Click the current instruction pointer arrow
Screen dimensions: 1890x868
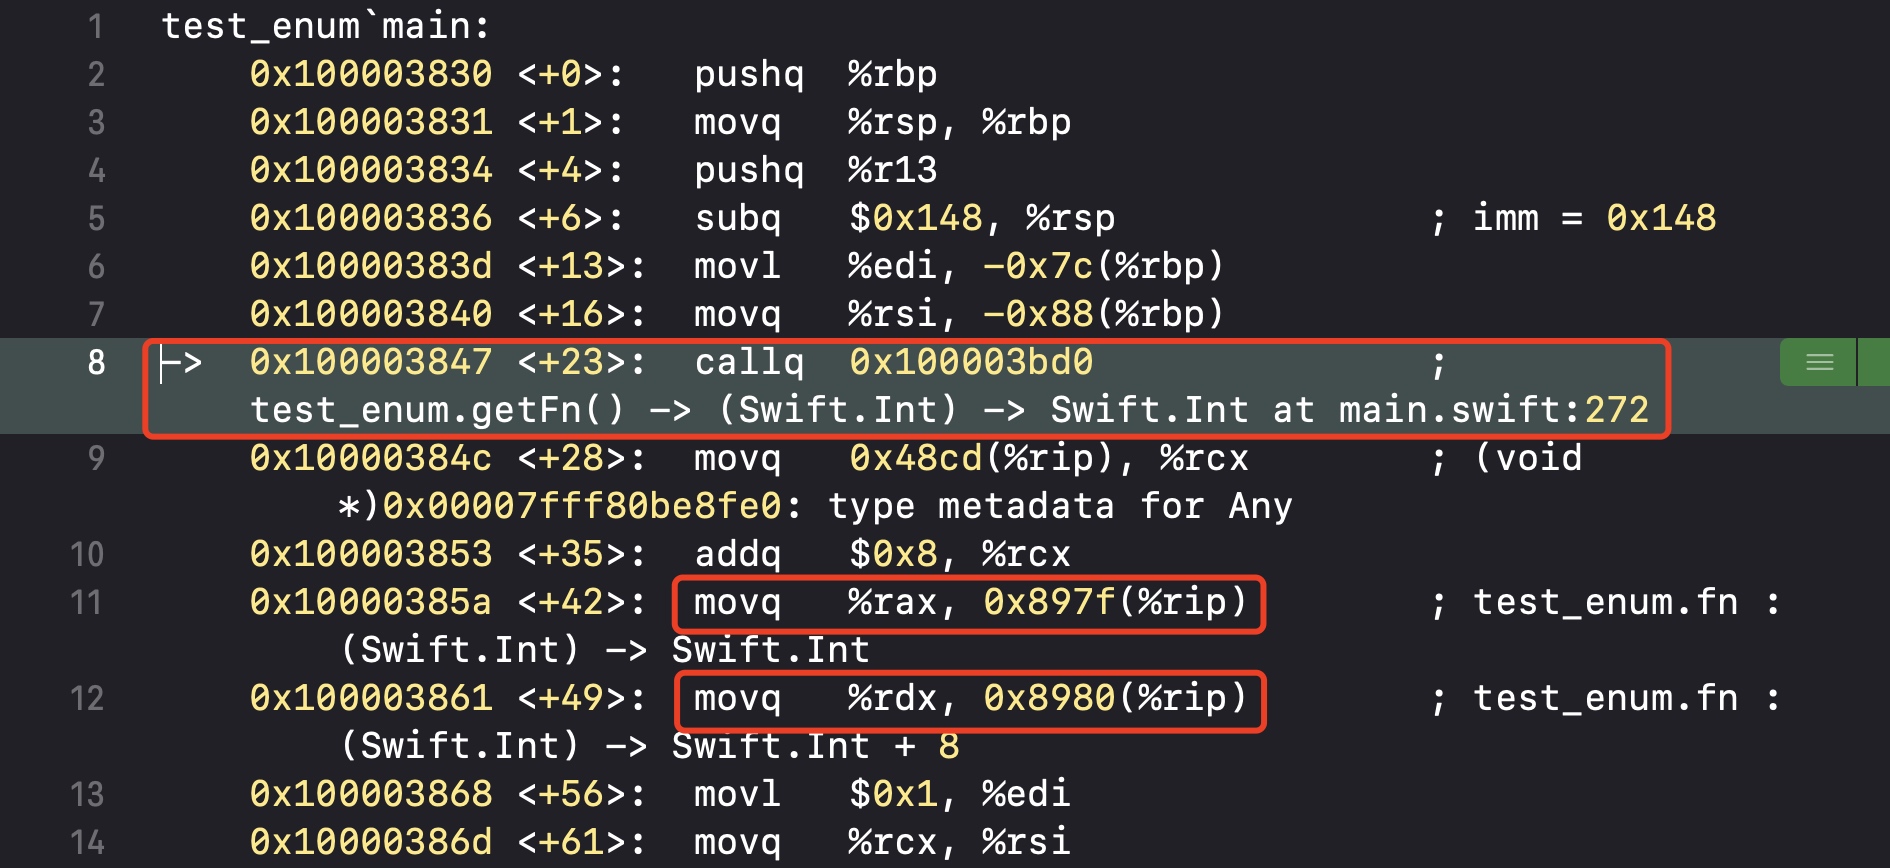coord(181,363)
